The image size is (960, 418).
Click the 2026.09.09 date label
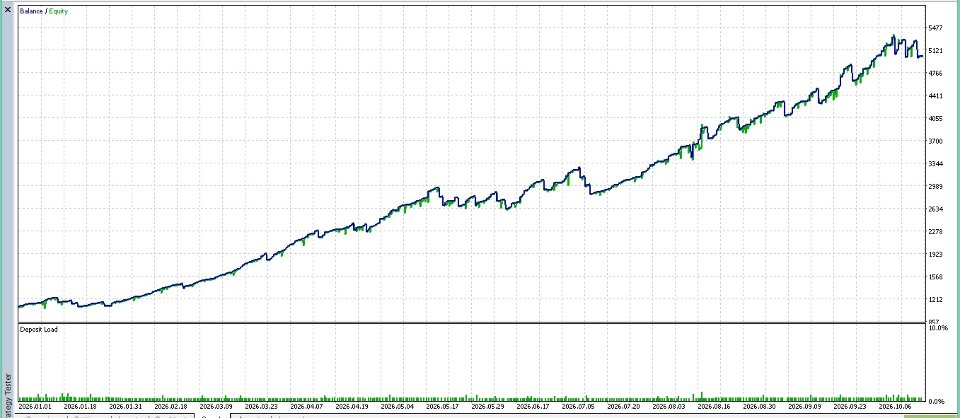804,406
